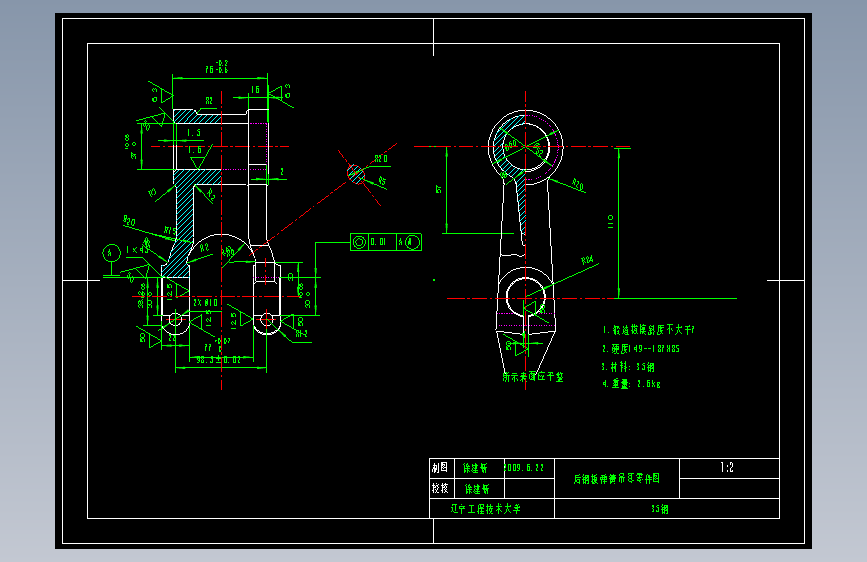Click the 16 dimension at top of left view
The width and height of the screenshot is (867, 562).
click(255, 90)
